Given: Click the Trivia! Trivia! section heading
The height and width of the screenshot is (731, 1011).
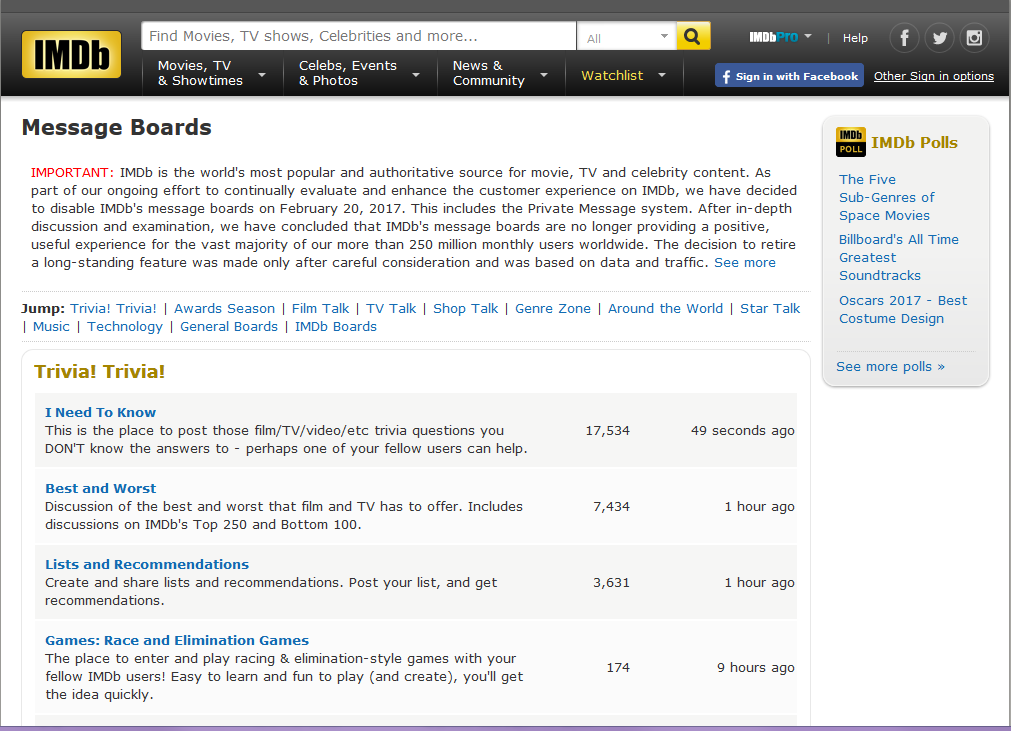Looking at the screenshot, I should tap(99, 371).
